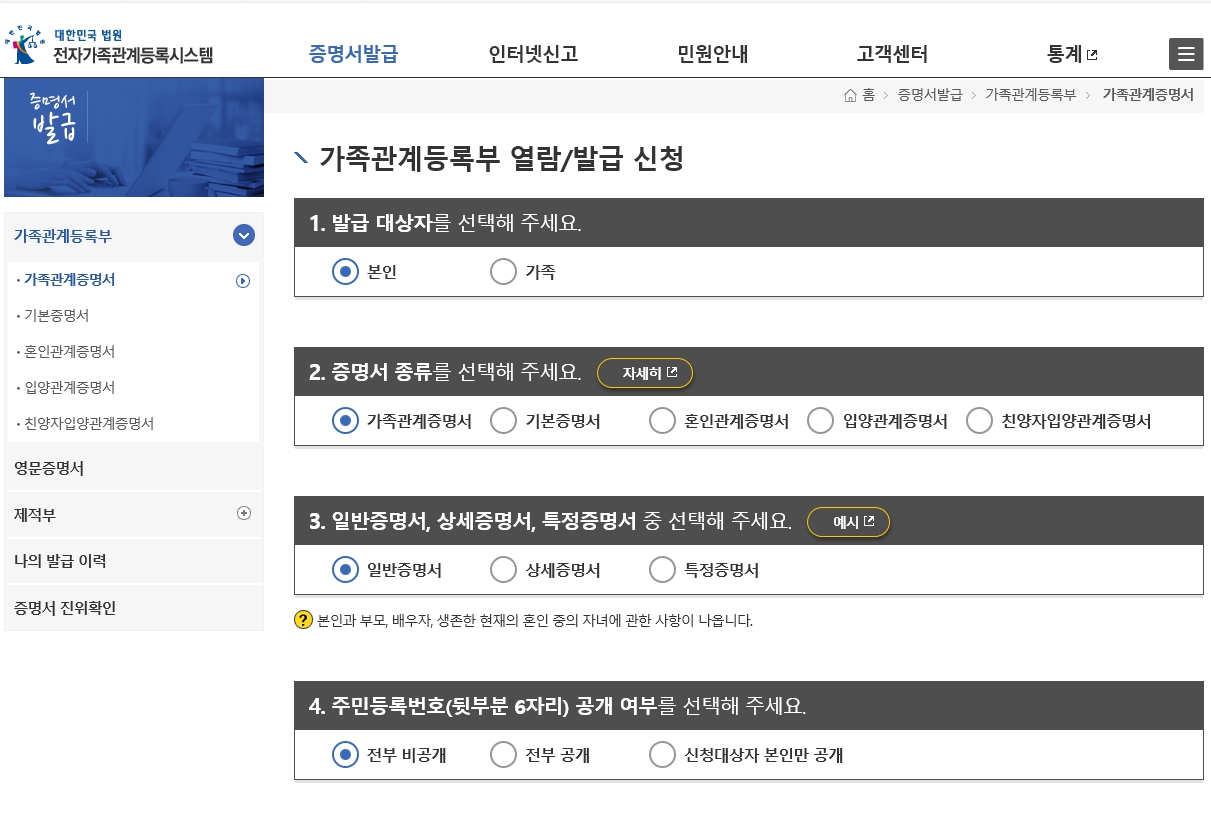The height and width of the screenshot is (820, 1211).
Task: Select the 가족 radio button
Action: click(x=503, y=271)
